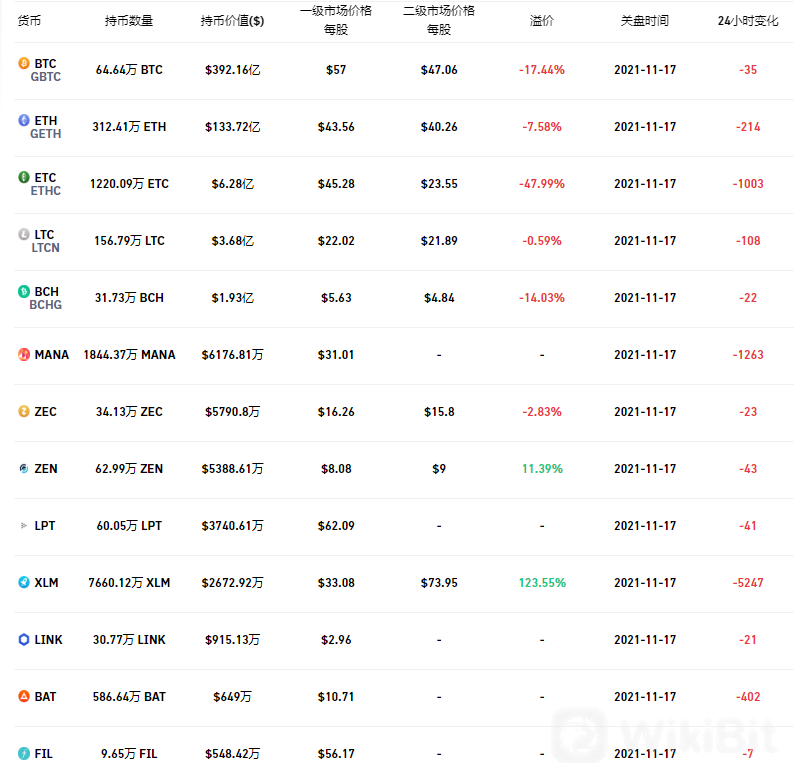Screen dimensions: 794x783
Task: Click the orange BAT triangle icon
Action: point(24,696)
